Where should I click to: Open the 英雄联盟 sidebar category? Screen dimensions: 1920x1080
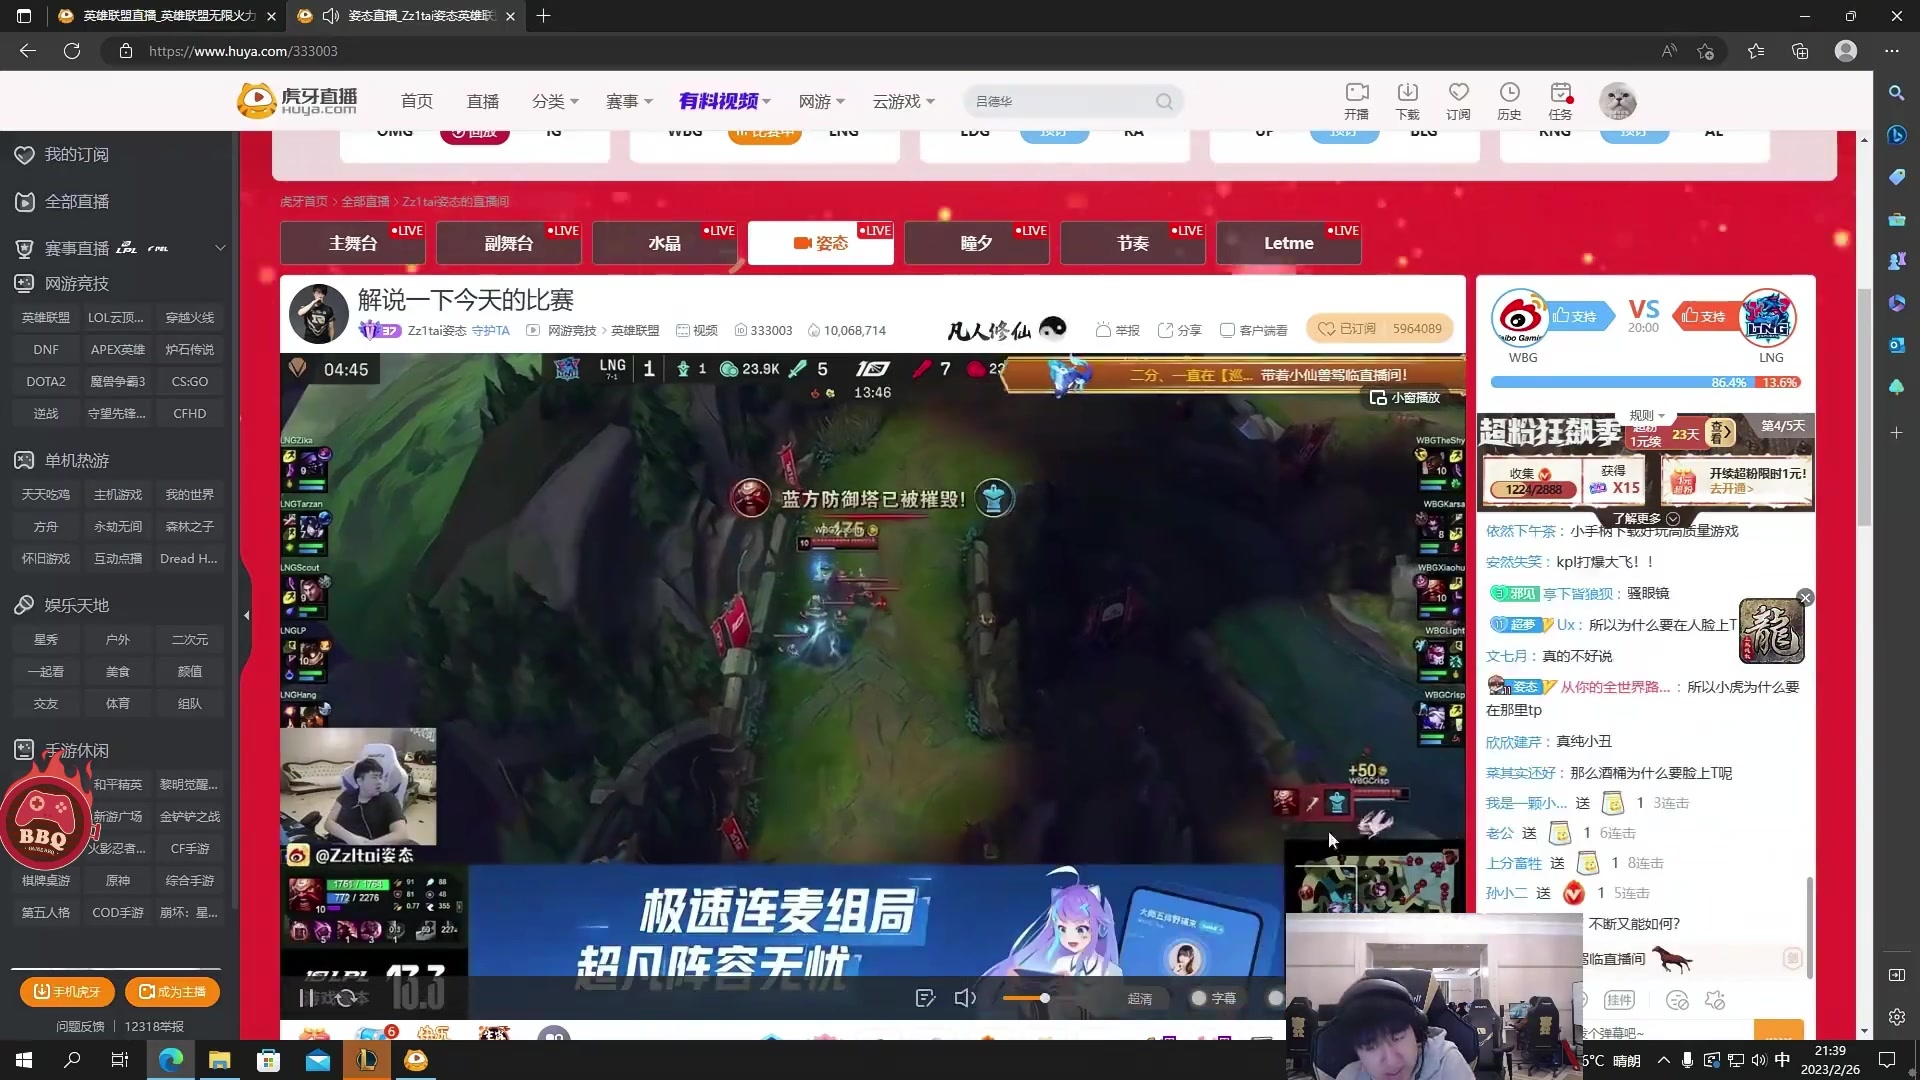(46, 317)
